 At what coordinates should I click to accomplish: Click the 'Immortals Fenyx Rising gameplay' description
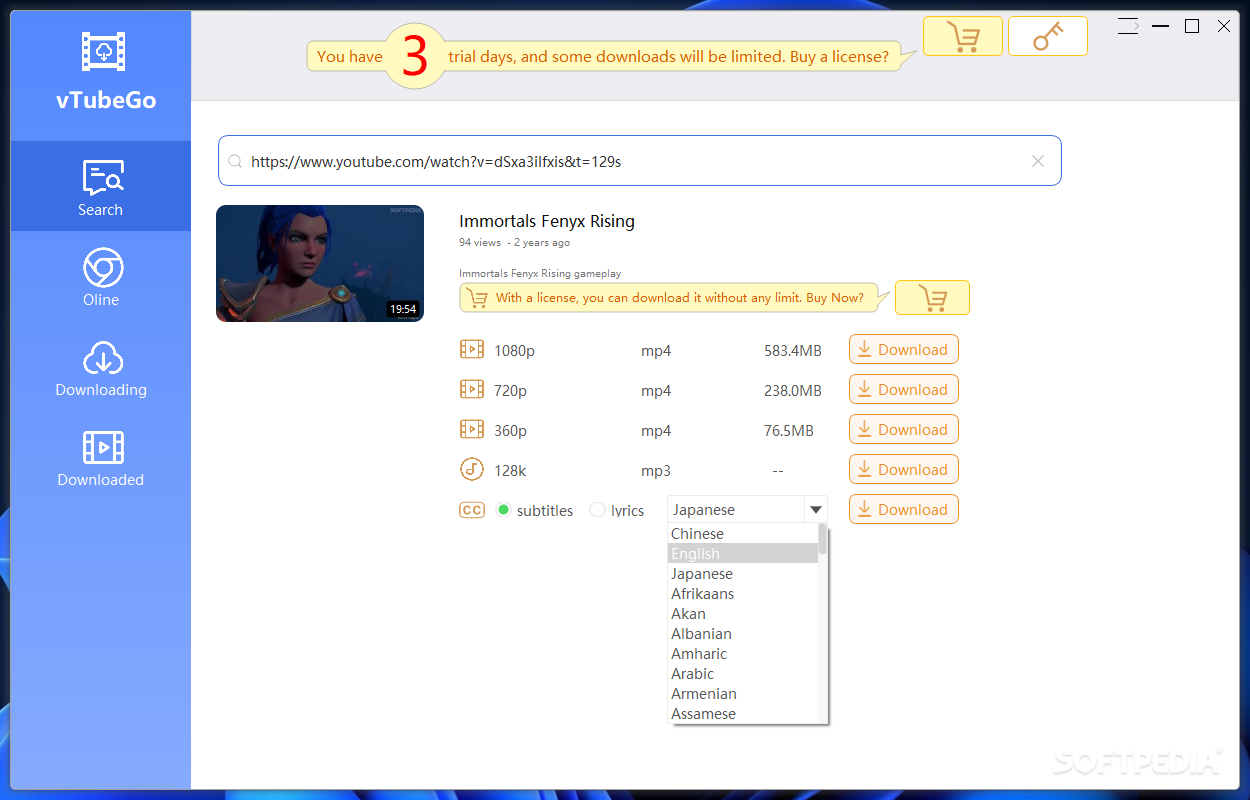540,273
